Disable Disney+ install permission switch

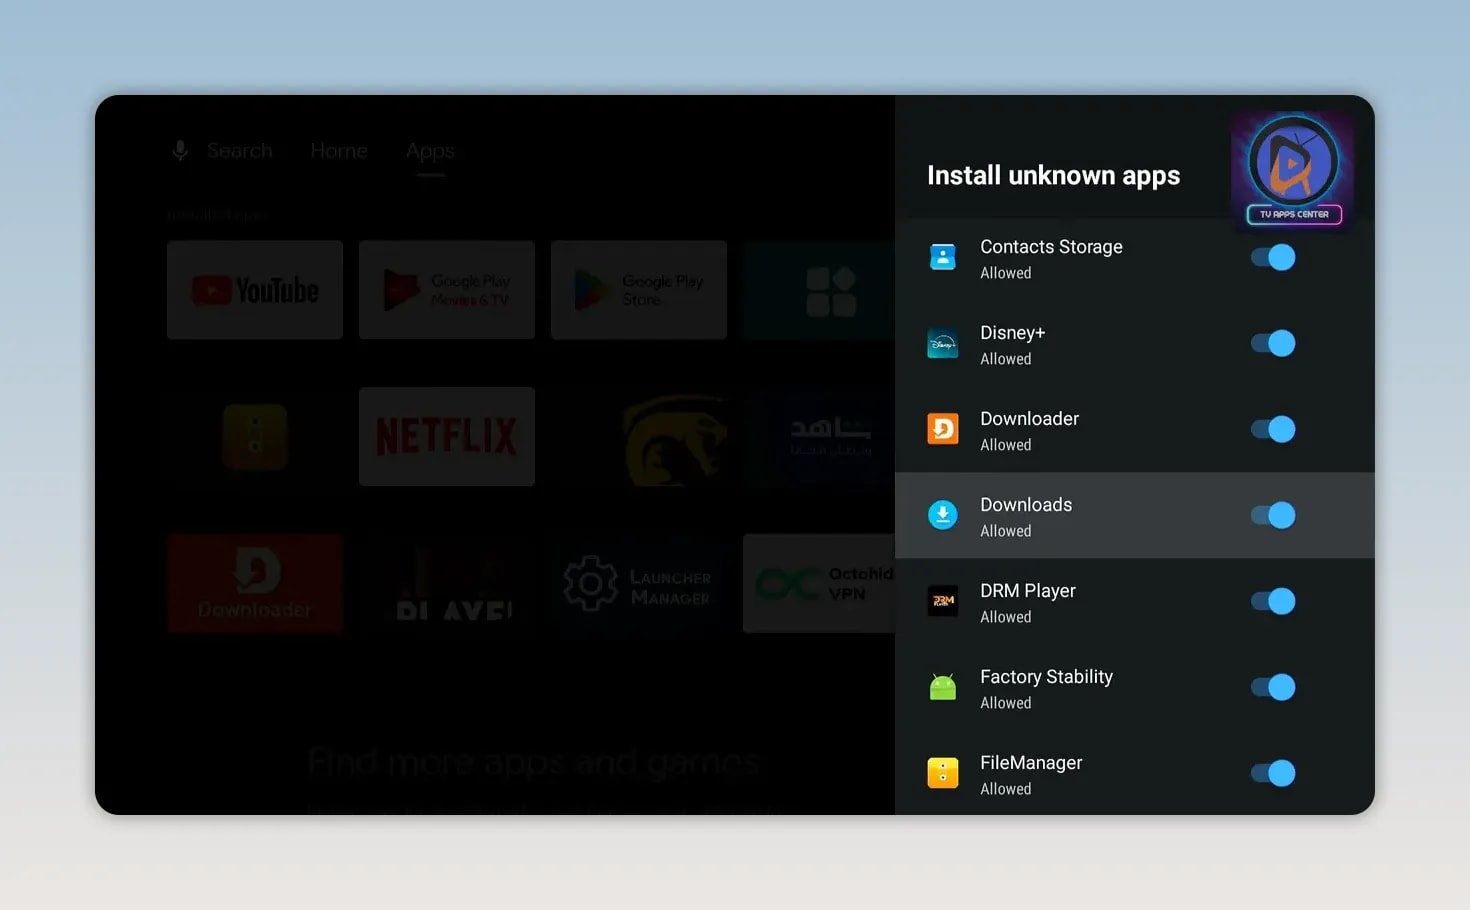pyautogui.click(x=1273, y=343)
